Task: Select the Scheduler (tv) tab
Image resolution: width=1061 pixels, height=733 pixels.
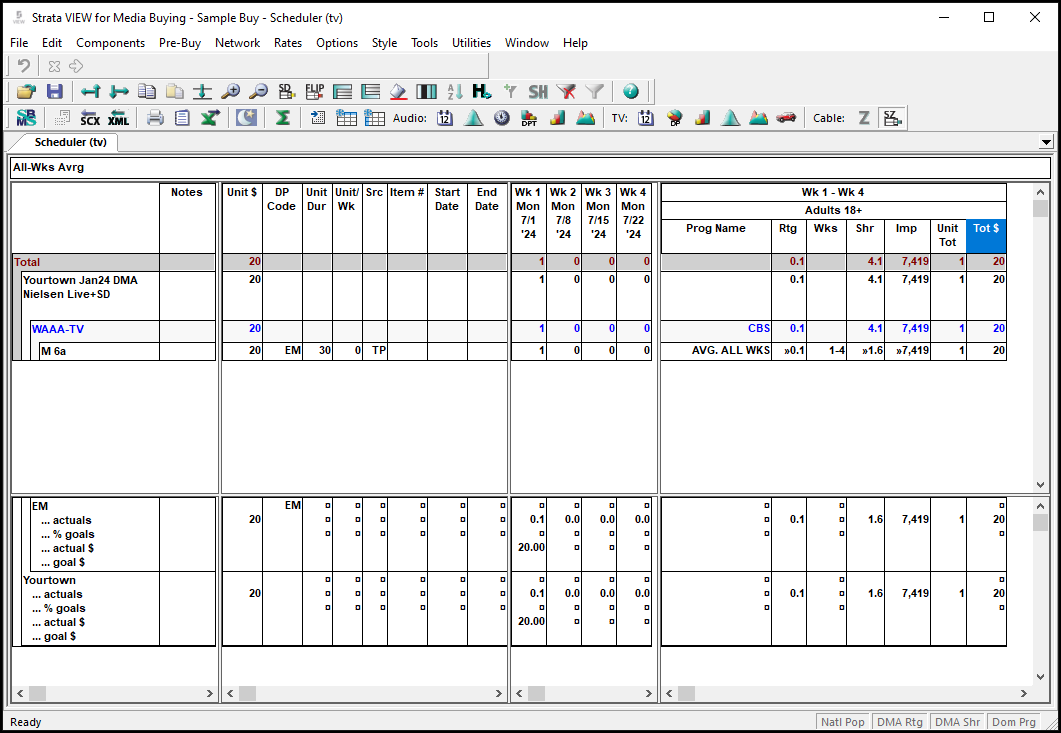Action: click(x=70, y=142)
